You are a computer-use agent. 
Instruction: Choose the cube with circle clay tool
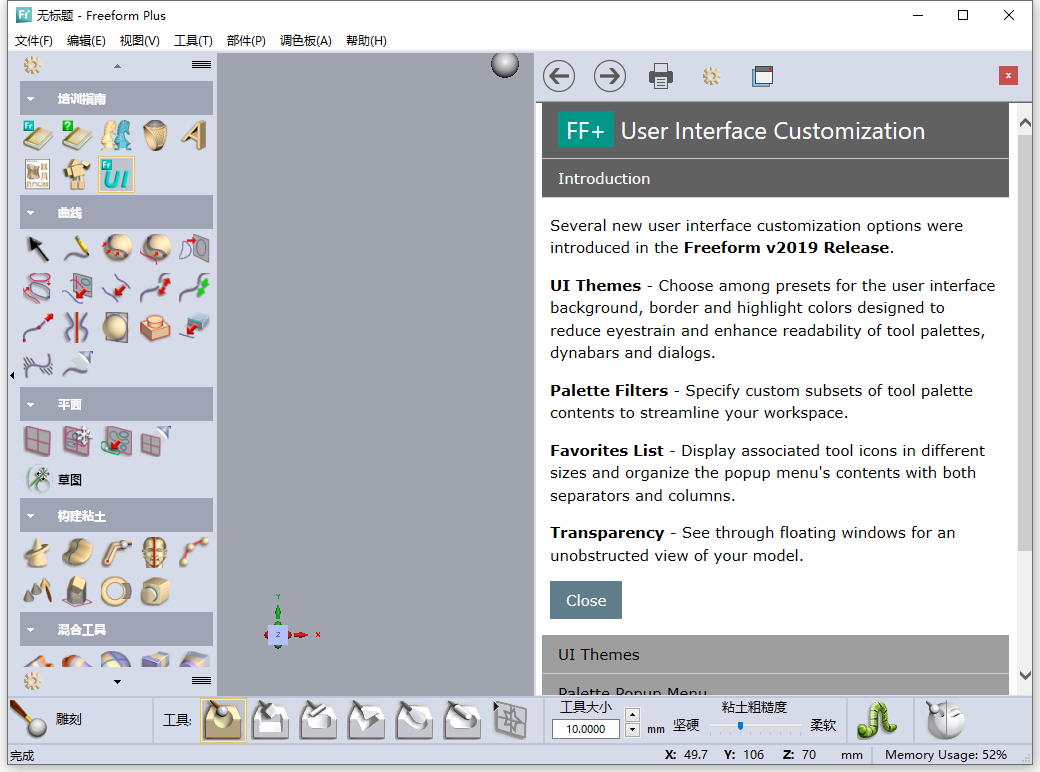(x=155, y=592)
